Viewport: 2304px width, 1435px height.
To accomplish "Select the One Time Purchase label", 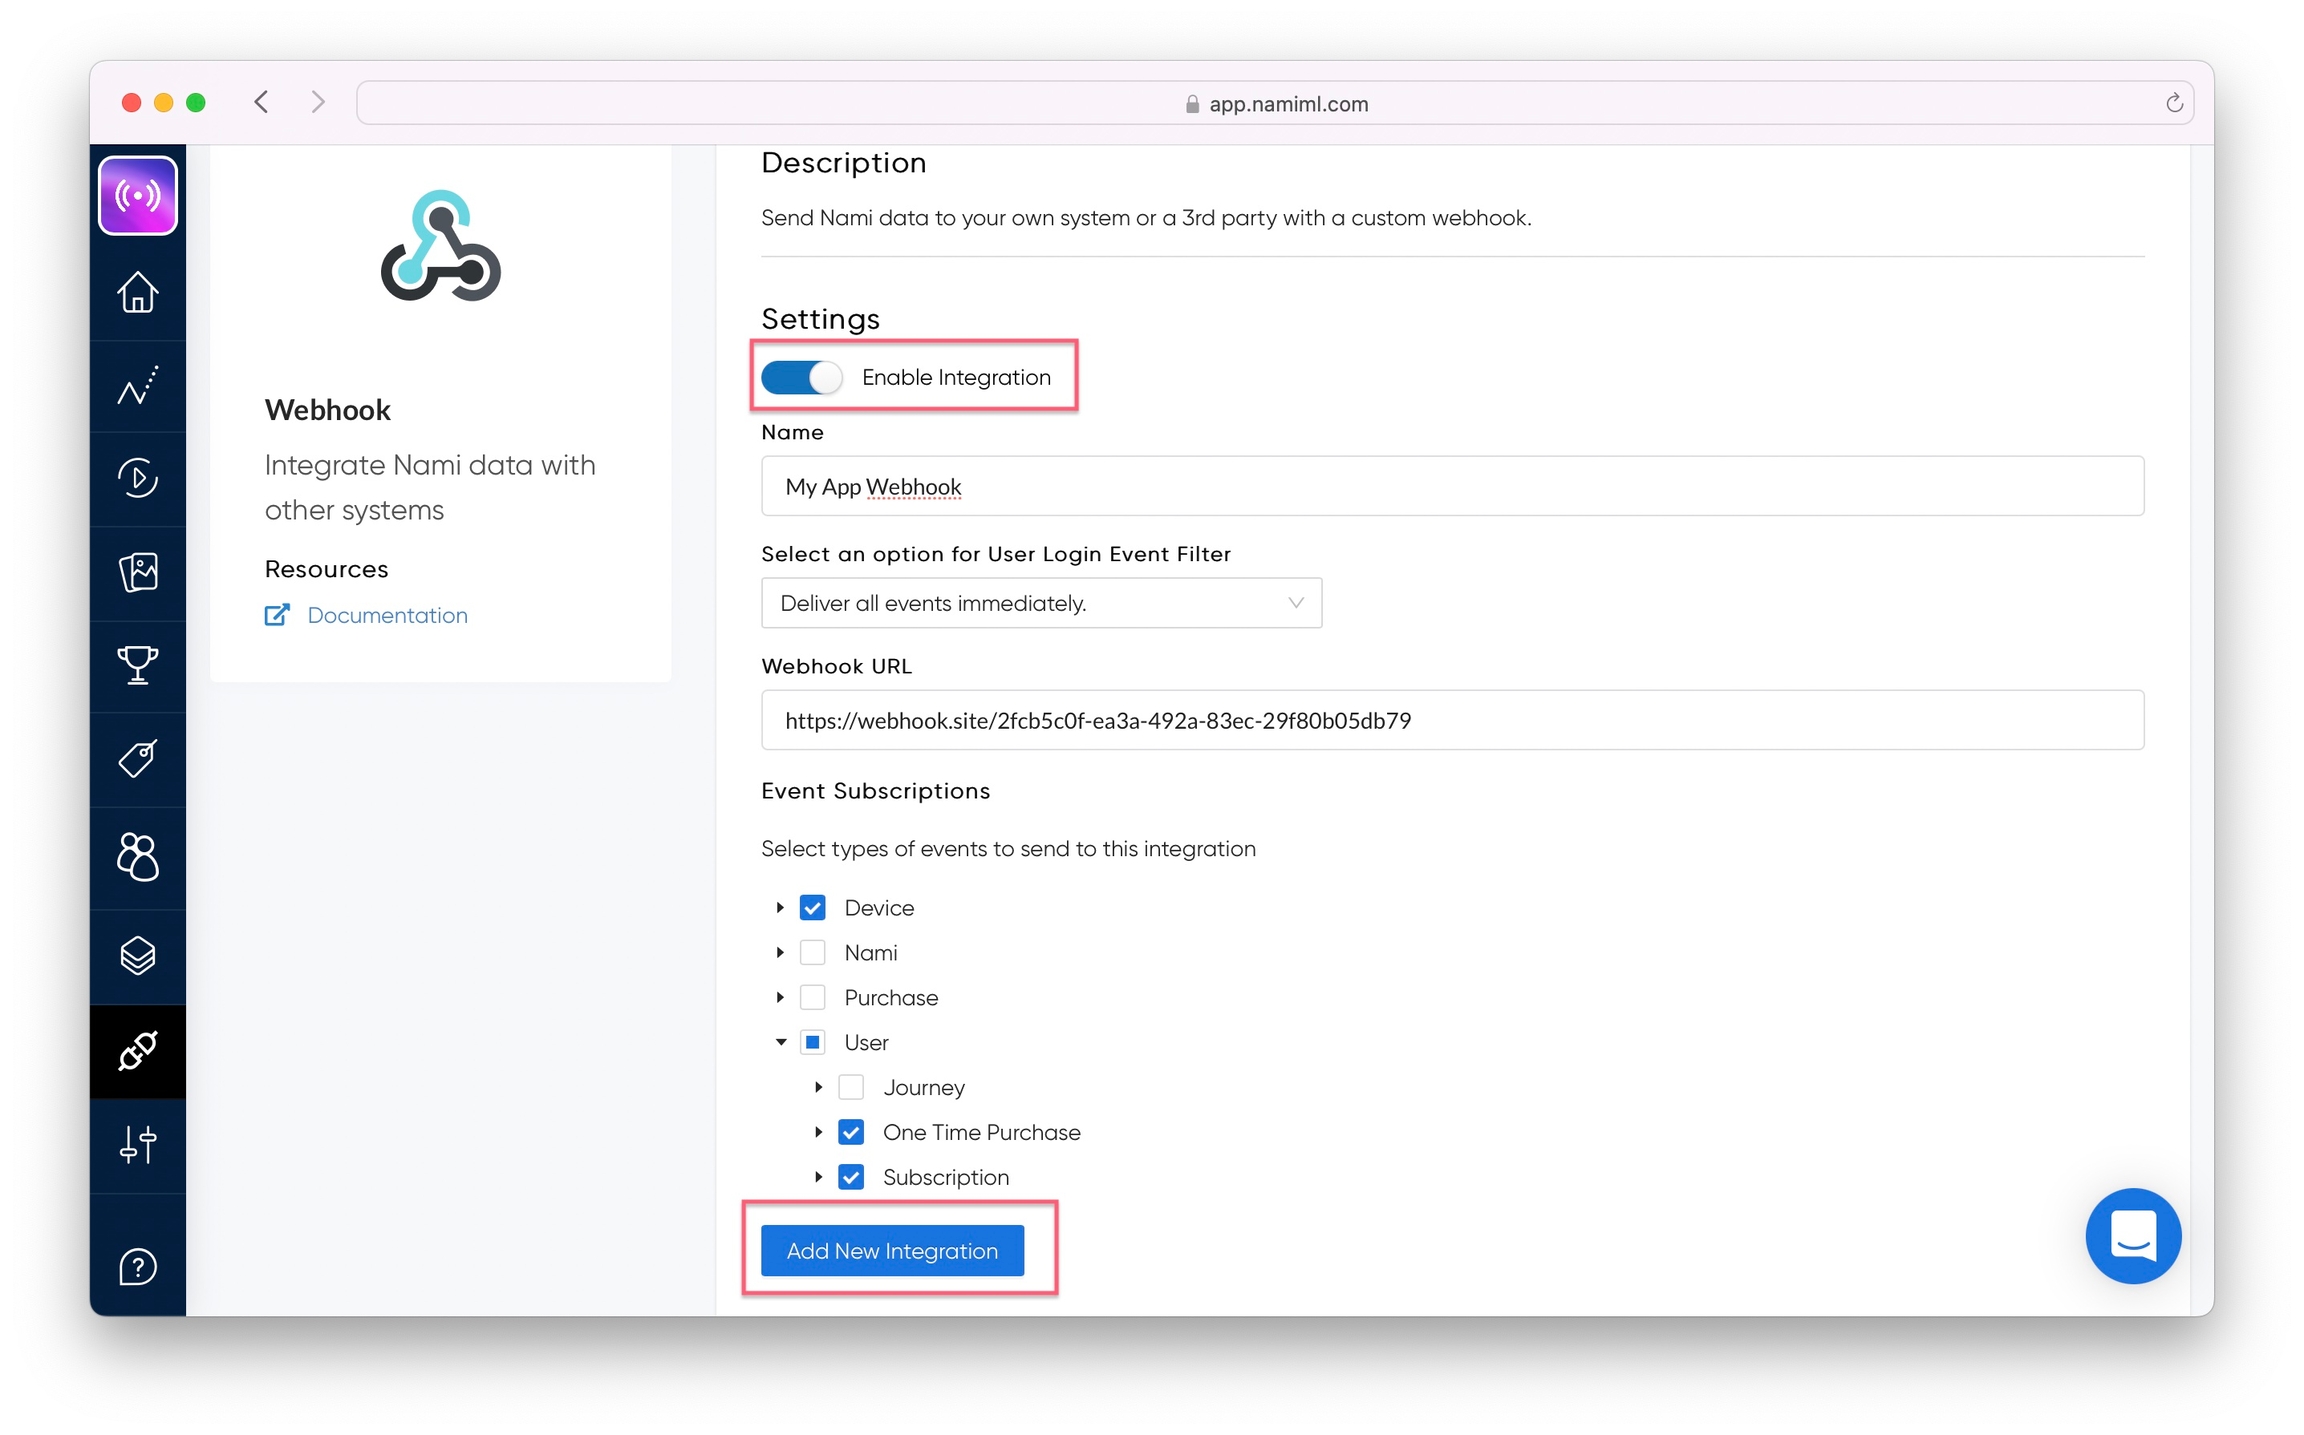I will (x=981, y=1133).
